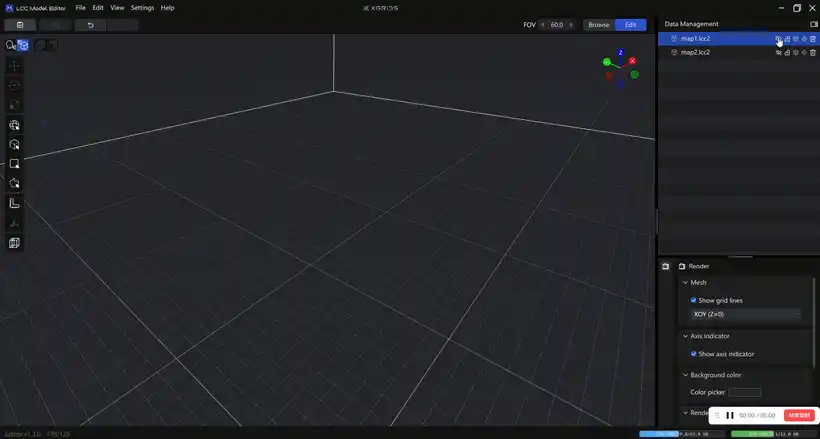Click the FPS readout in the status bar

(x=59, y=434)
